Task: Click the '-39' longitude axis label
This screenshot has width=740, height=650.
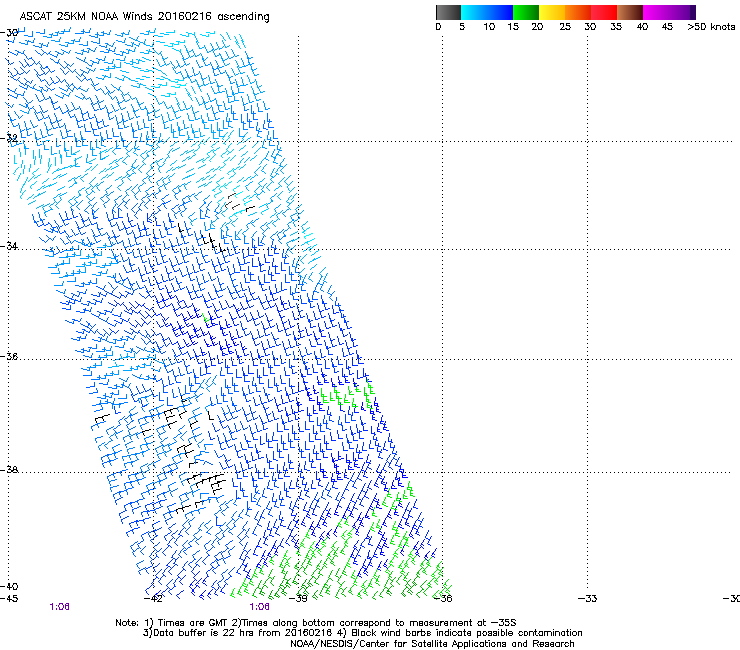Action: point(298,599)
